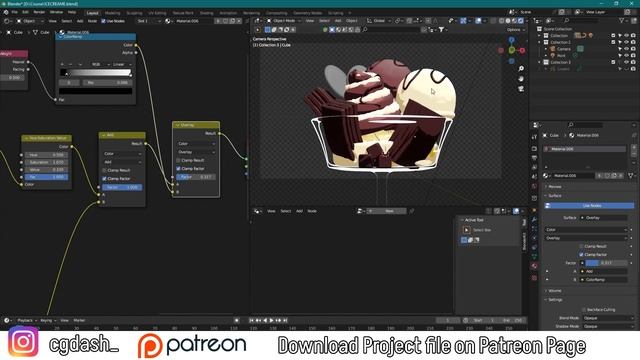Jump to timeline end button
The width and height of the screenshot is (640, 360).
[285, 320]
